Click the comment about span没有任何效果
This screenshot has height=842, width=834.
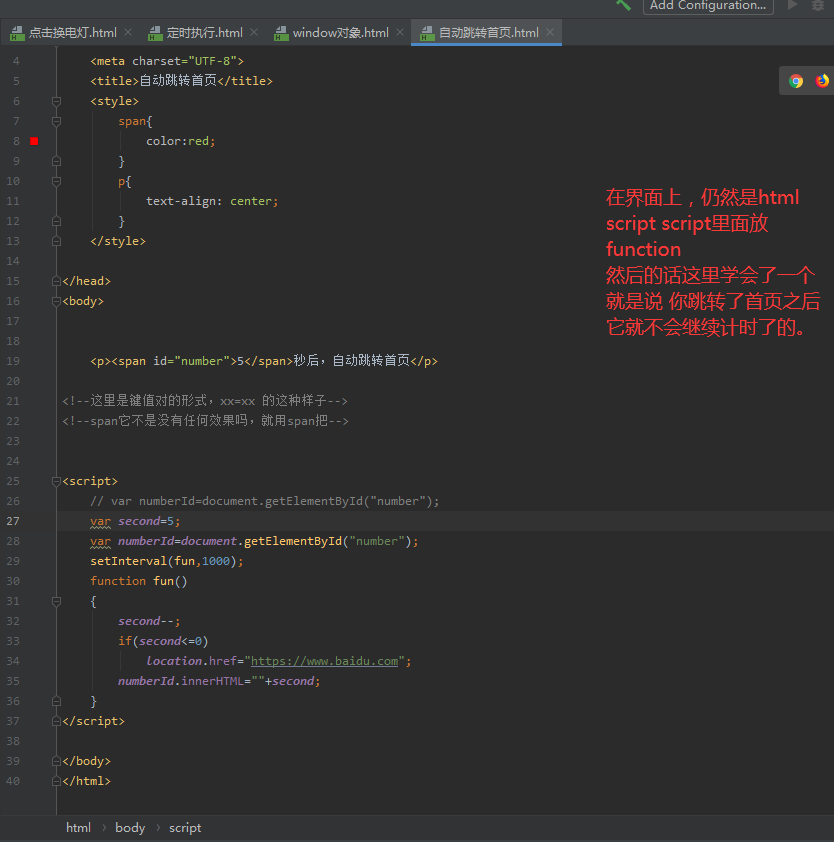205,421
